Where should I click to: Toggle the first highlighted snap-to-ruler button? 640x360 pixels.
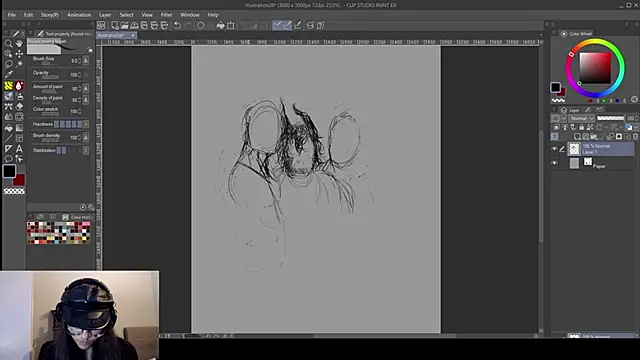click(277, 25)
